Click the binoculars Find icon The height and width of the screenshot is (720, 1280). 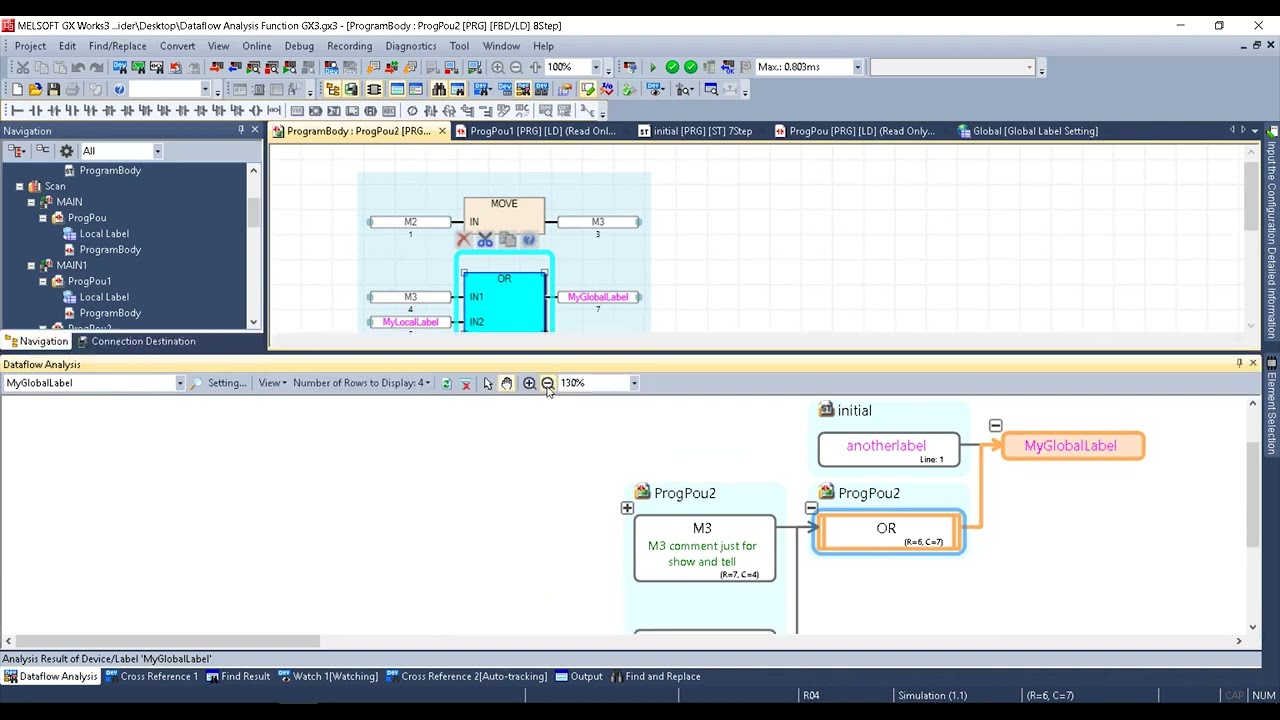pyautogui.click(x=439, y=89)
